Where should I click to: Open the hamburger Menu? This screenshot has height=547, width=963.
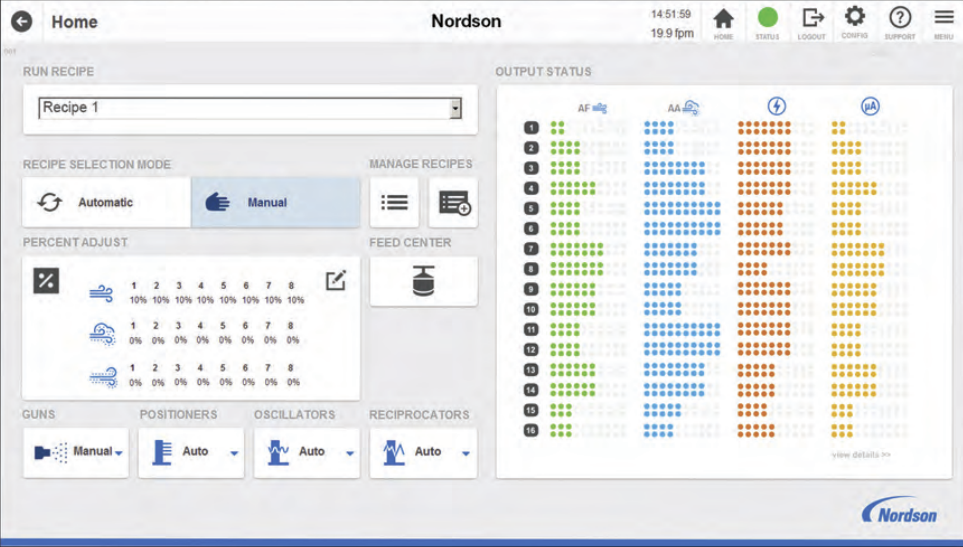(944, 17)
